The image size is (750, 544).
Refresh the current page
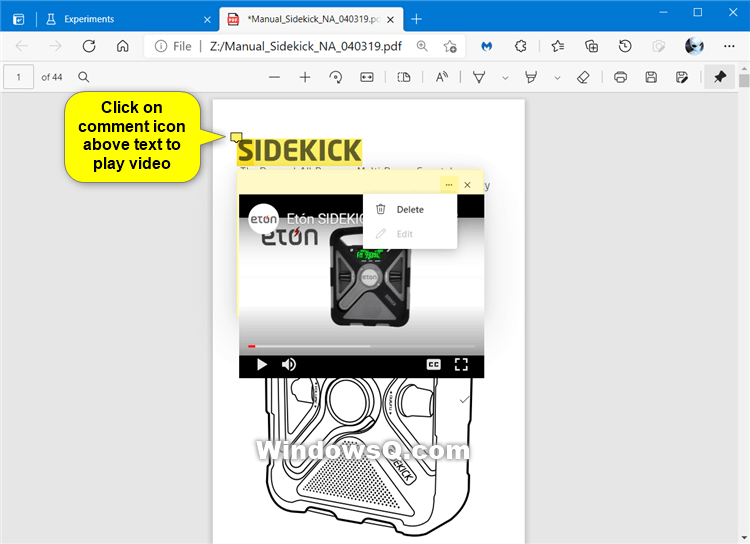pyautogui.click(x=89, y=46)
